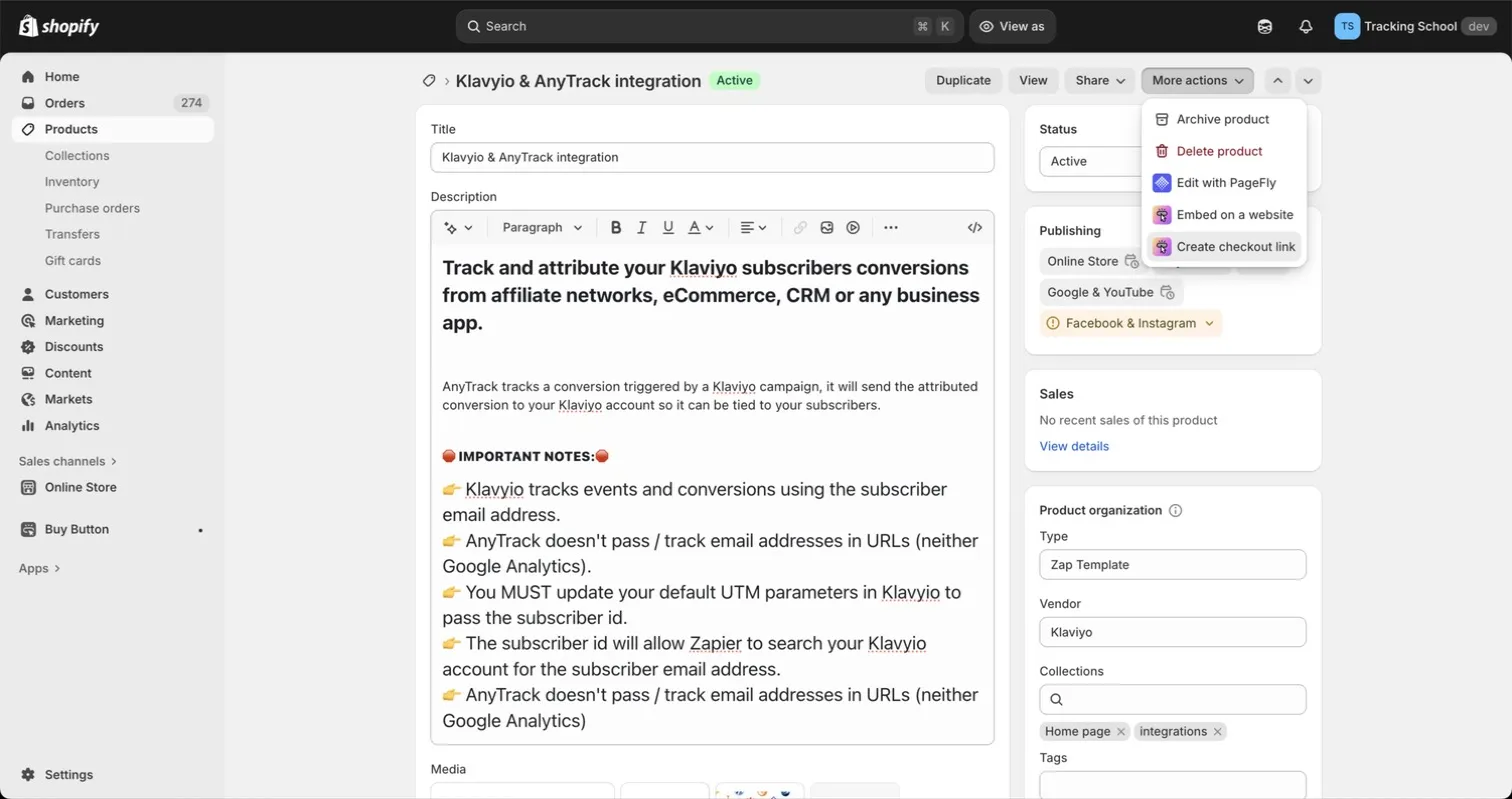Screen dimensions: 1512x799
Task: Click the Online Store schedule icon
Action: [1131, 261]
